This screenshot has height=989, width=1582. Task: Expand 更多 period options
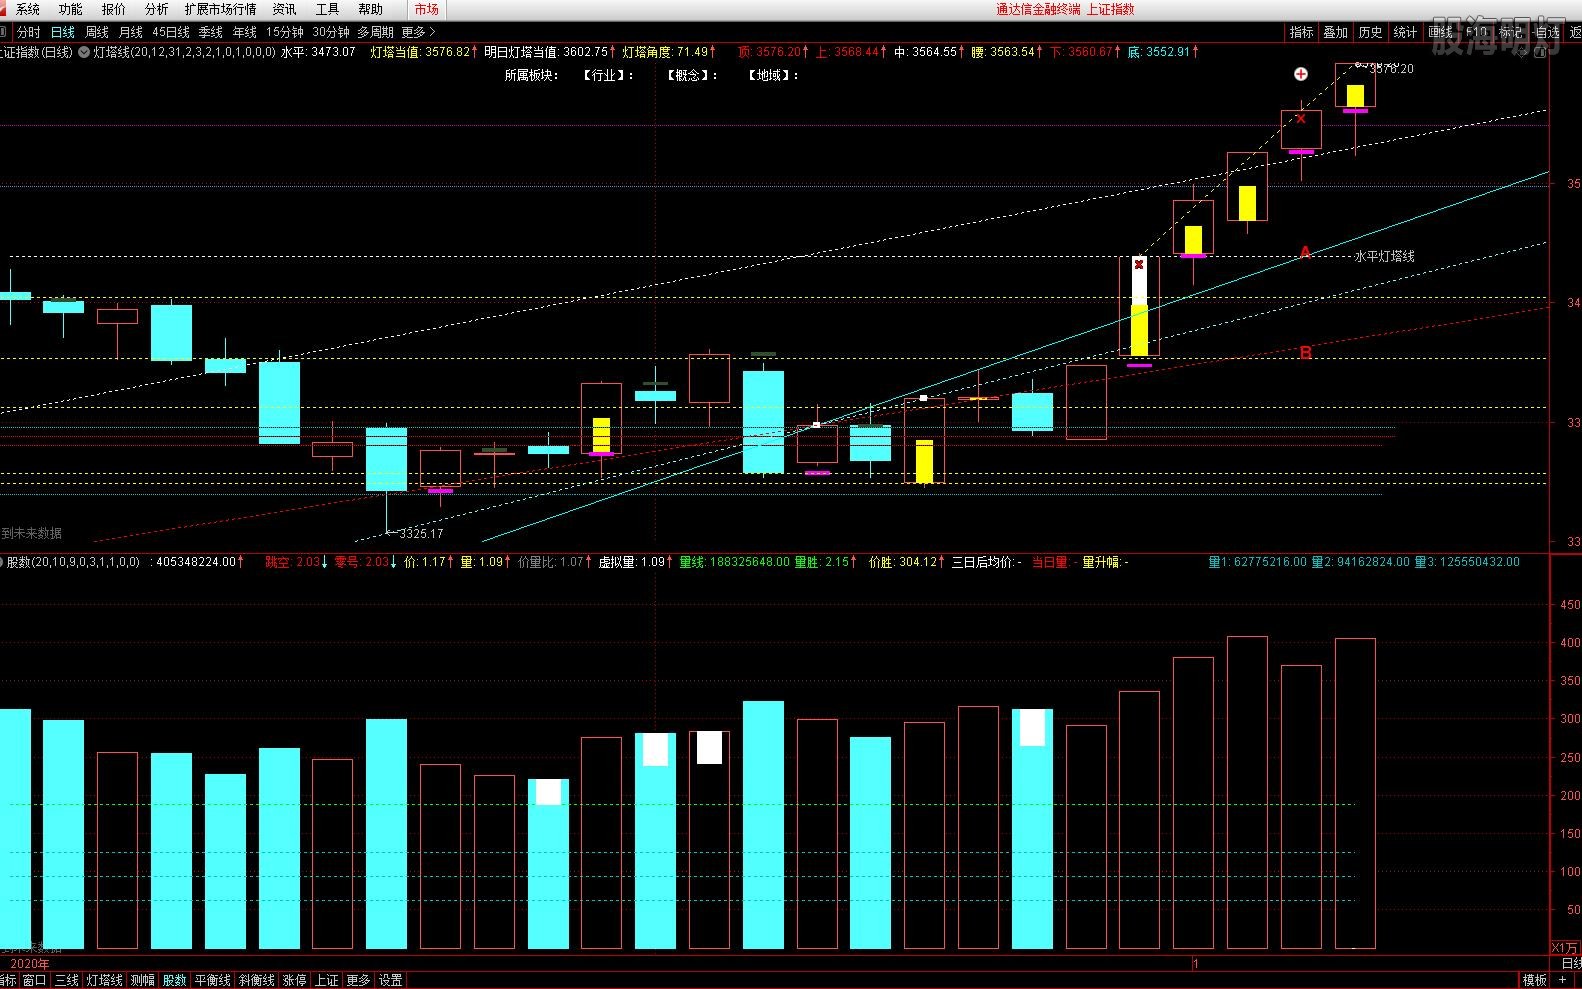pos(418,32)
